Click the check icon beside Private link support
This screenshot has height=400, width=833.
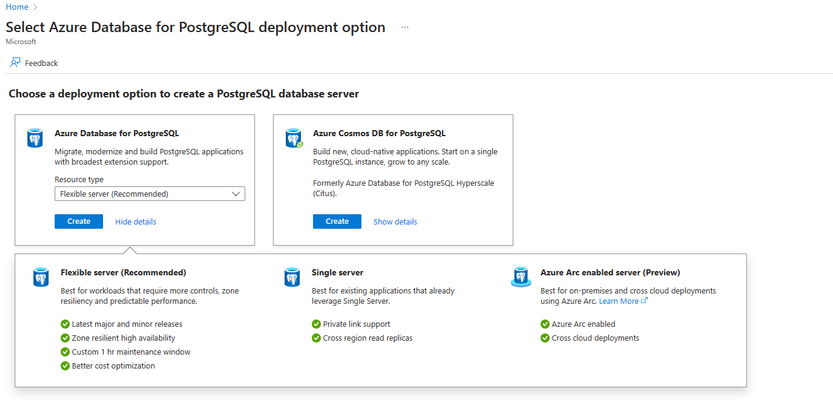317,324
